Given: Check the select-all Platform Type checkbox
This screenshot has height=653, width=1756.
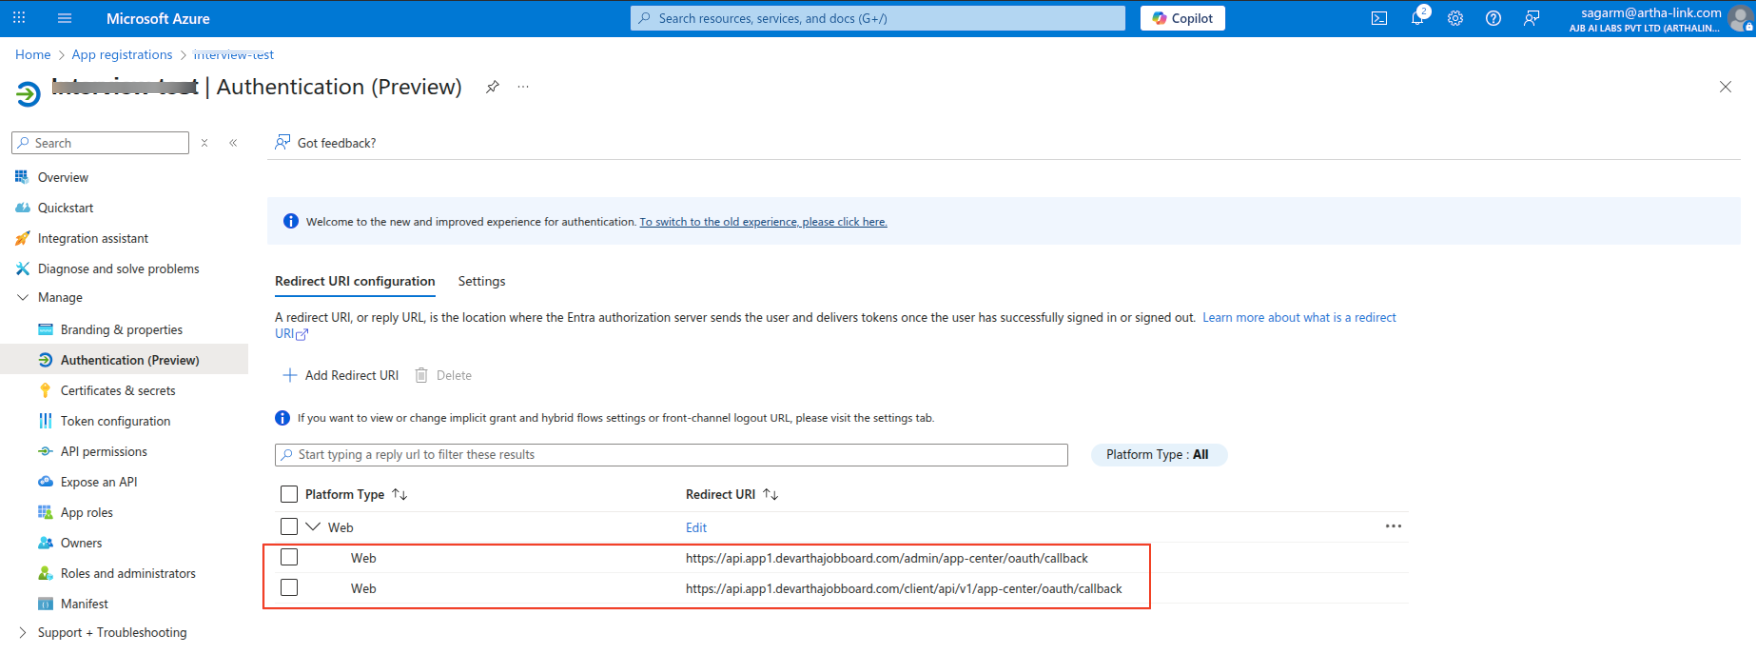Looking at the screenshot, I should click(289, 494).
